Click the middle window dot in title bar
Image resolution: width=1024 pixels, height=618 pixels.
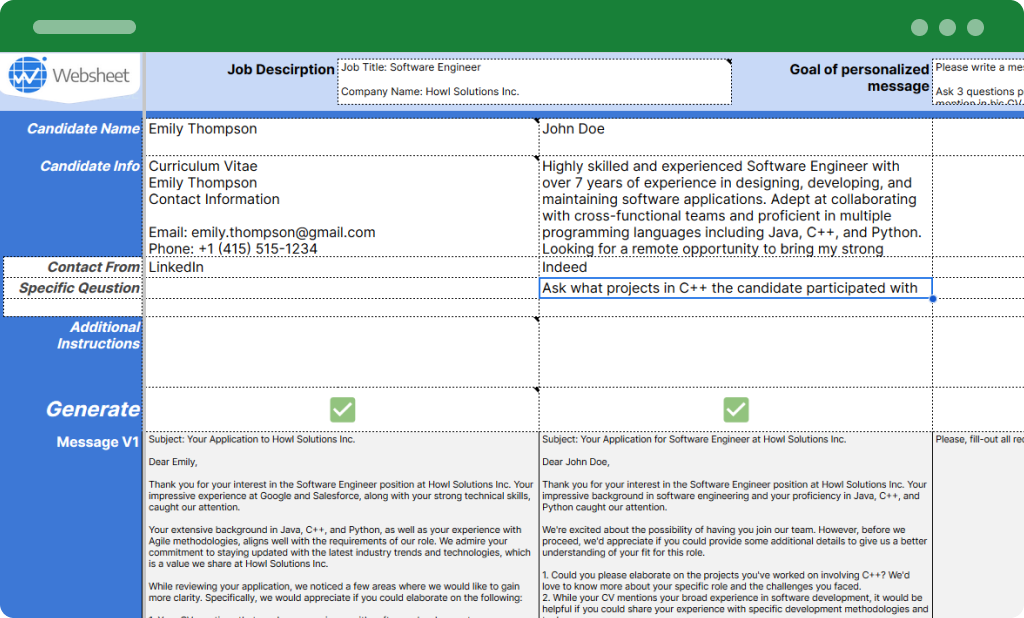coord(947,27)
